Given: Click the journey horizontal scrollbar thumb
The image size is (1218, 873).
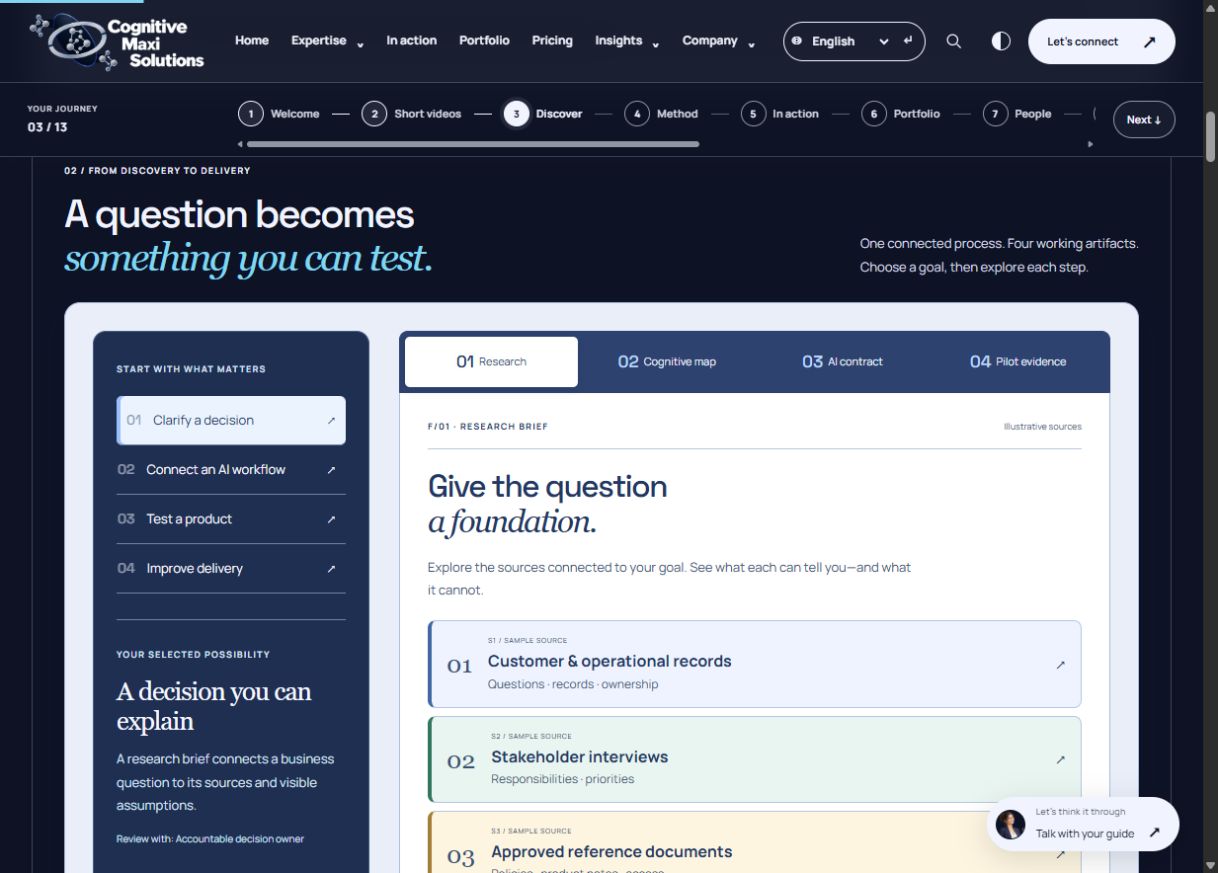Looking at the screenshot, I should [473, 144].
